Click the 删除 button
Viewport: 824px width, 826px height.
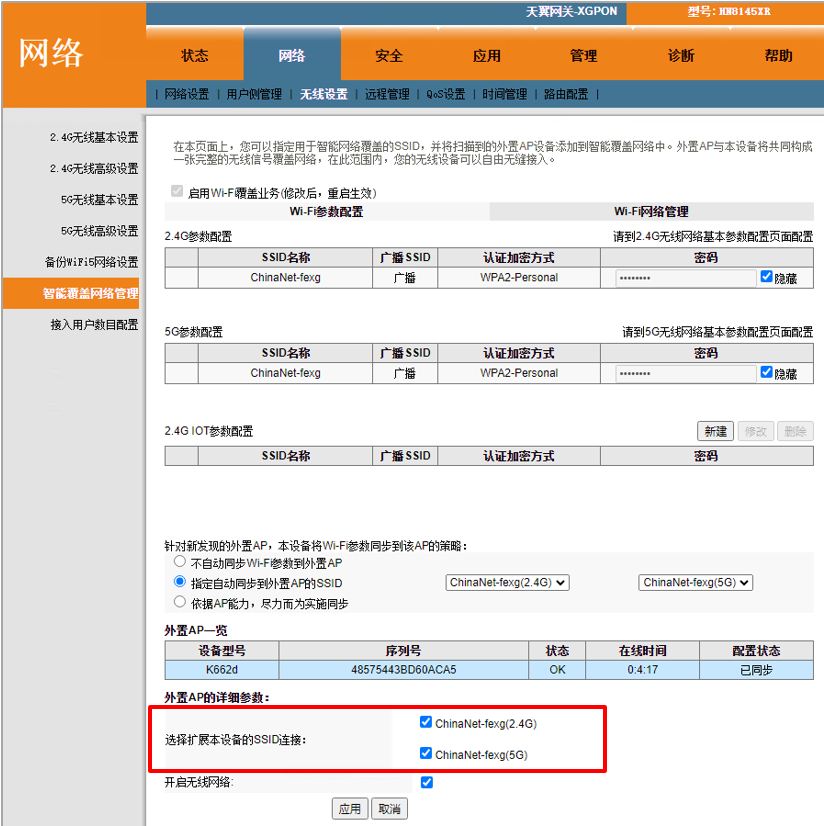tap(795, 431)
